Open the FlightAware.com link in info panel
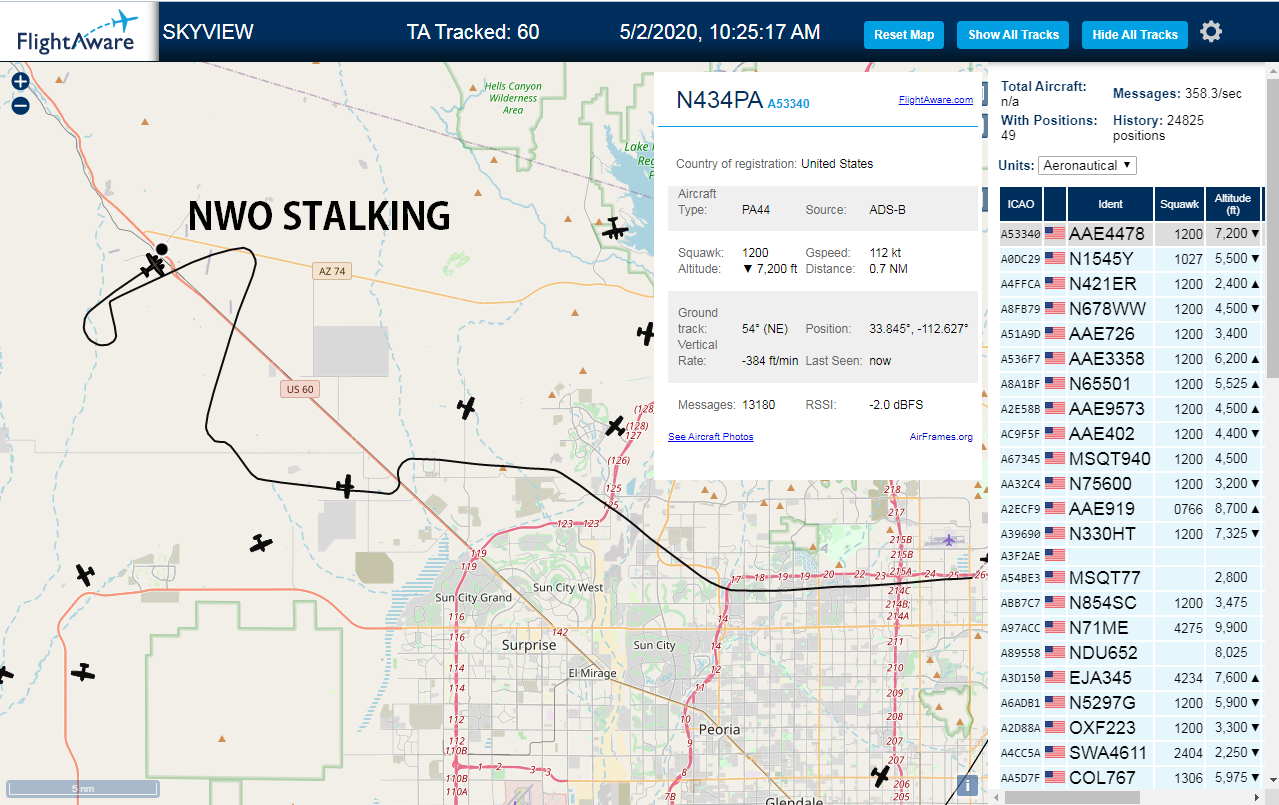Image resolution: width=1279 pixels, height=805 pixels. pyautogui.click(x=935, y=100)
